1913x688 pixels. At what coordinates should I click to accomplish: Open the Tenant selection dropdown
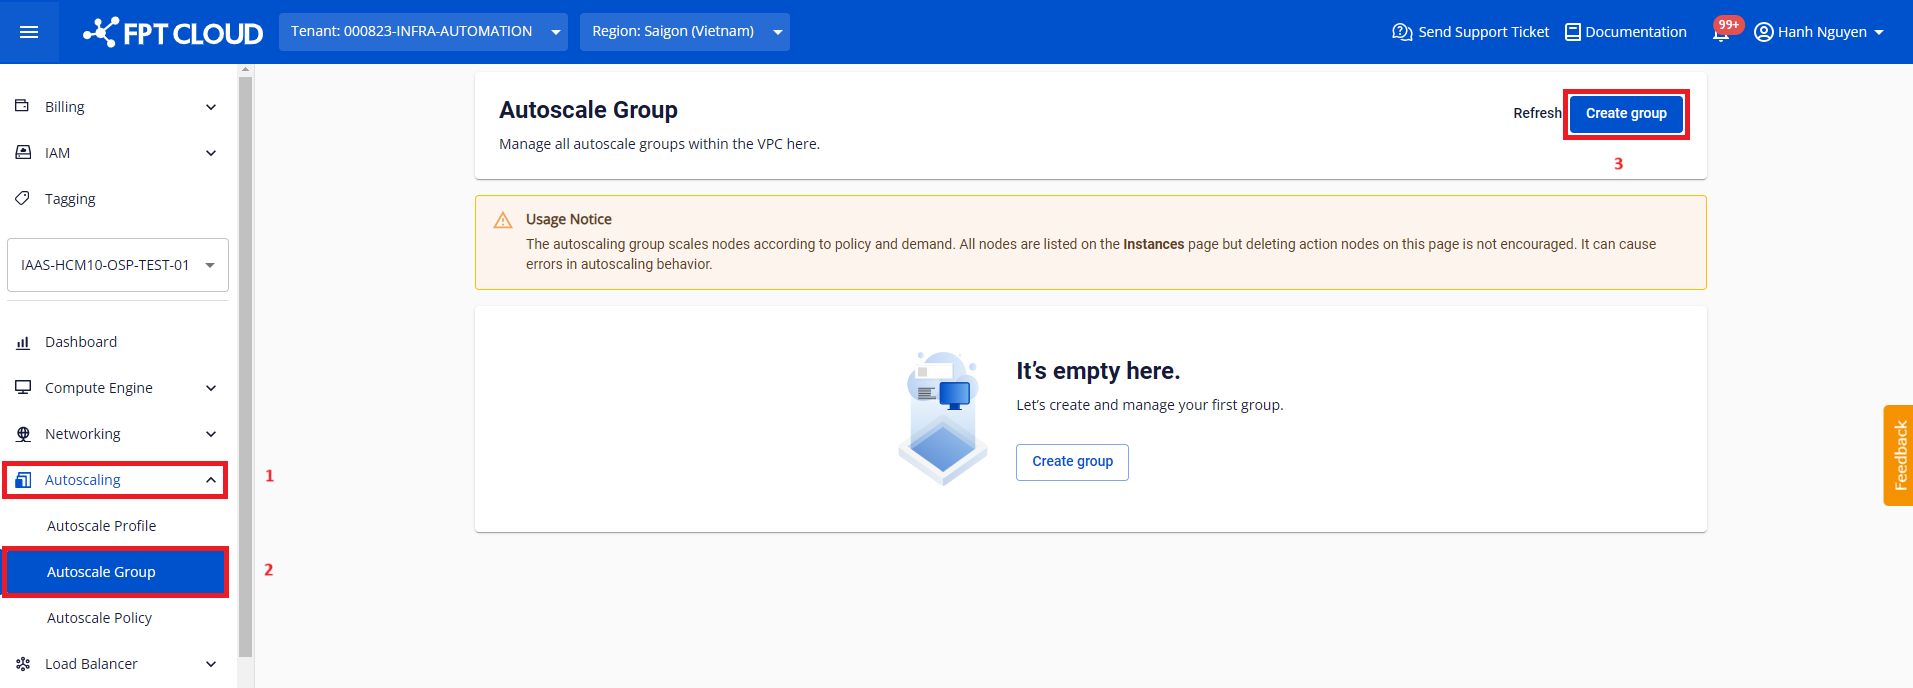click(x=423, y=32)
